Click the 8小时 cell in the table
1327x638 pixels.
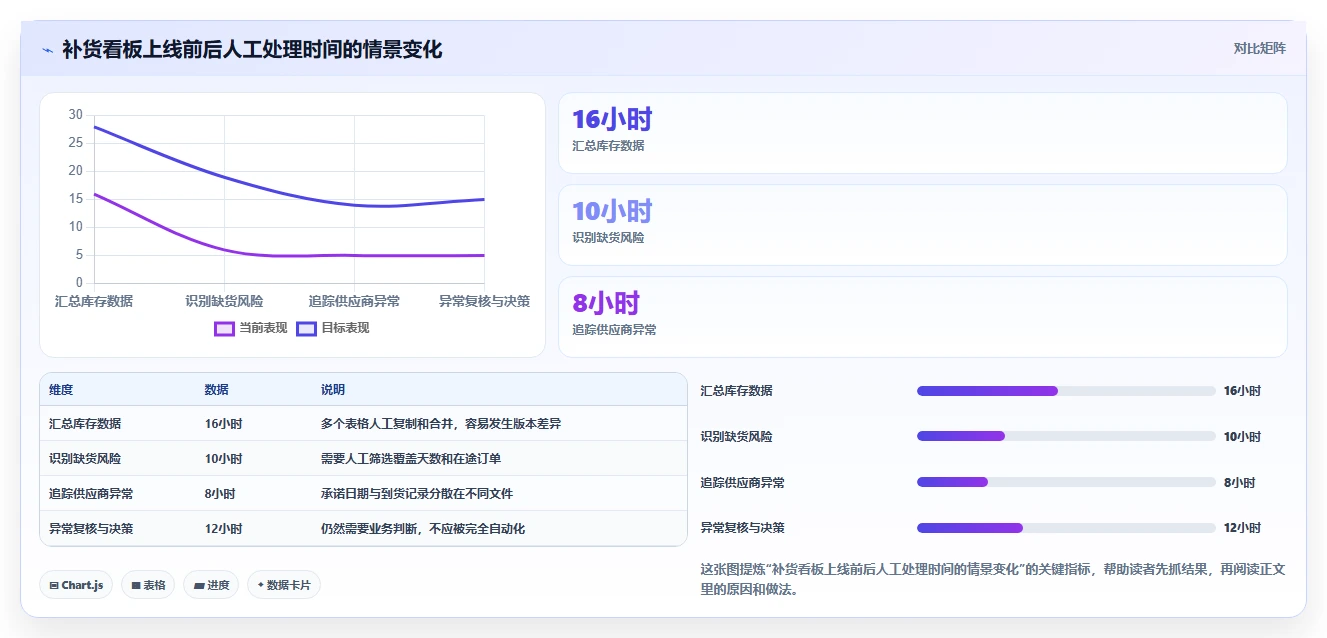coord(220,494)
